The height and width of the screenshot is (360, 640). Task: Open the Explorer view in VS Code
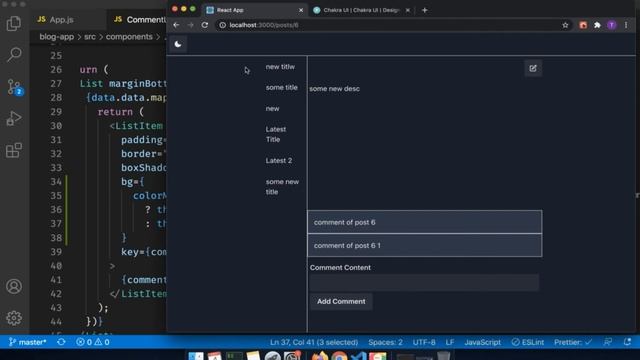pos(14,23)
